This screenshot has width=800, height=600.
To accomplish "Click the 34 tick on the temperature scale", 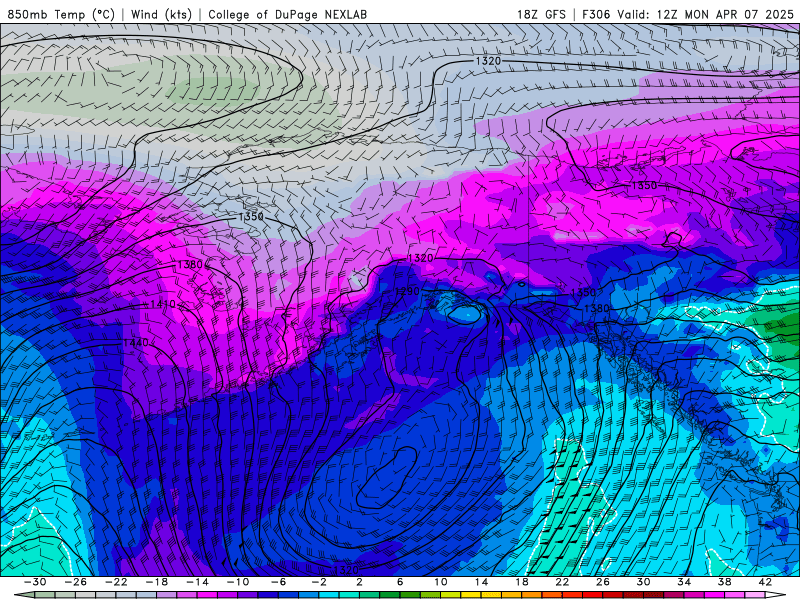I will pyautogui.click(x=684, y=582).
